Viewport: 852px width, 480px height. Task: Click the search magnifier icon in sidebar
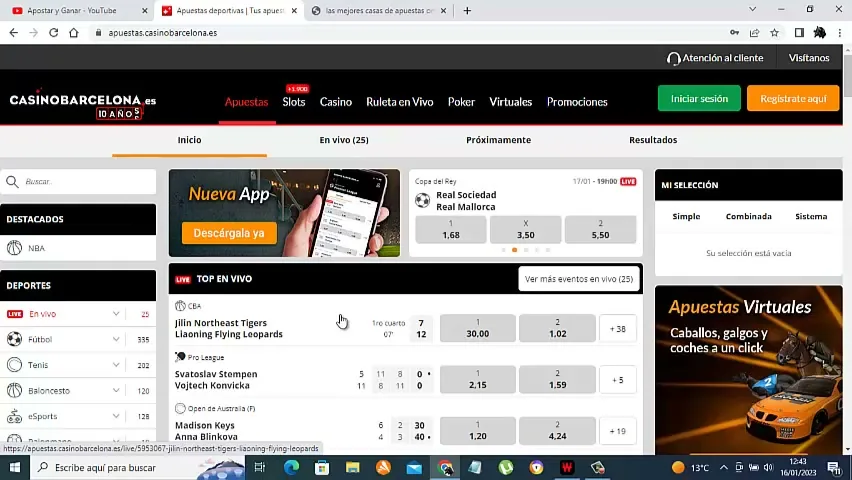[12, 182]
